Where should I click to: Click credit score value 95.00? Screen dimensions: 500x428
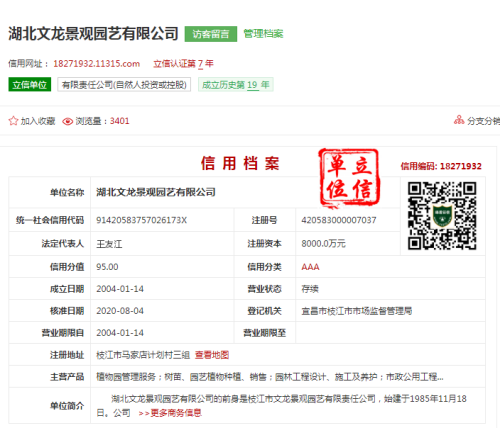[107, 267]
